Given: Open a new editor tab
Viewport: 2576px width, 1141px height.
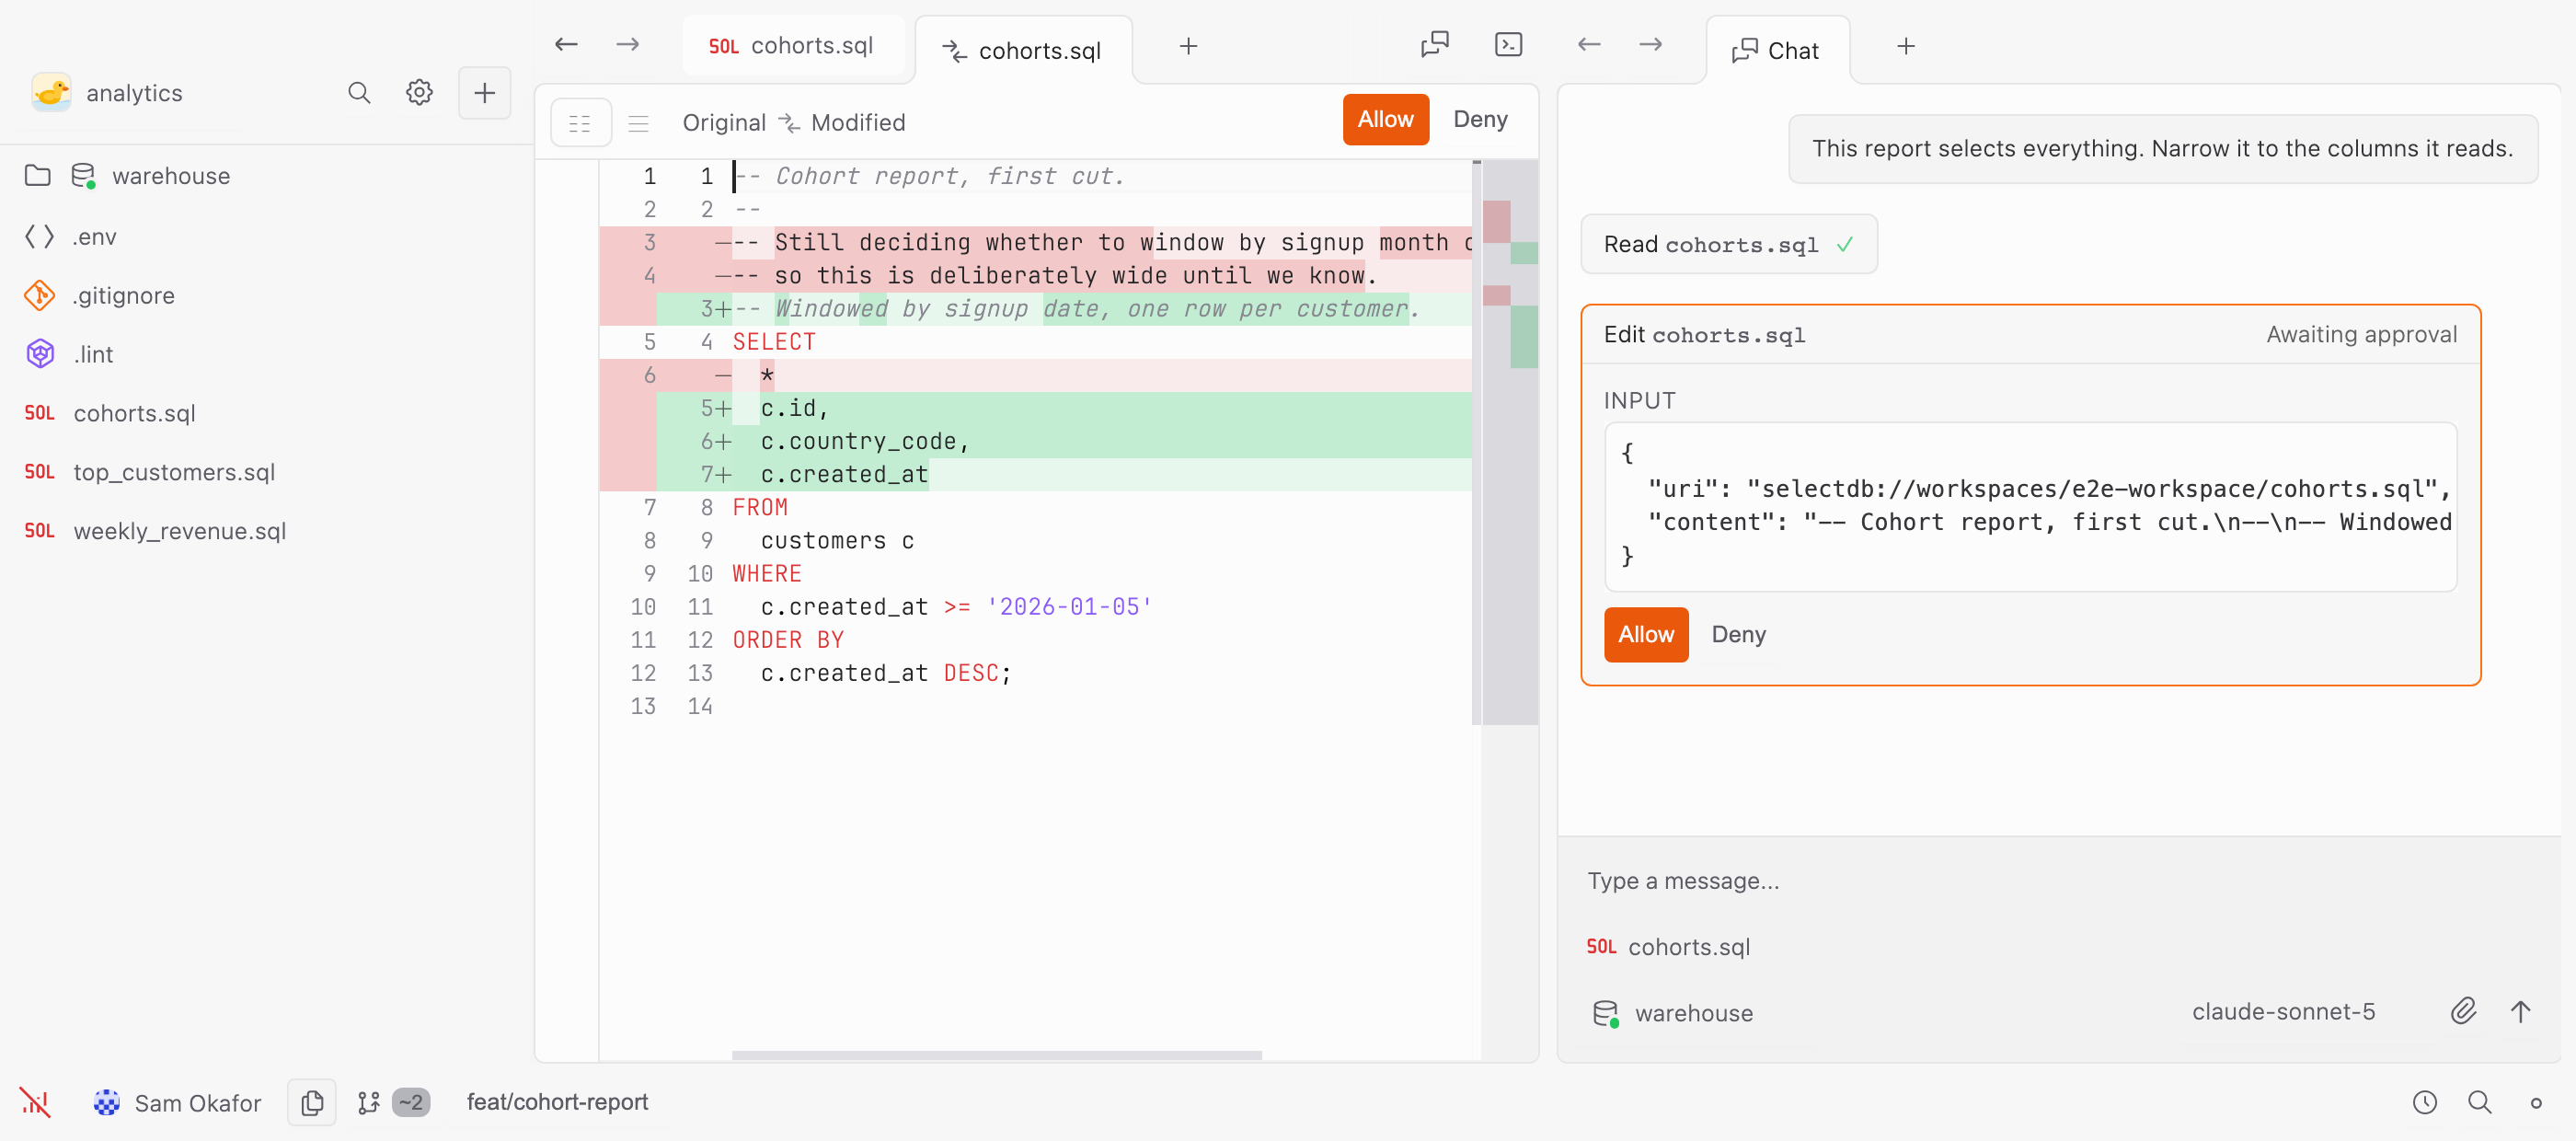Looking at the screenshot, I should coord(1188,46).
